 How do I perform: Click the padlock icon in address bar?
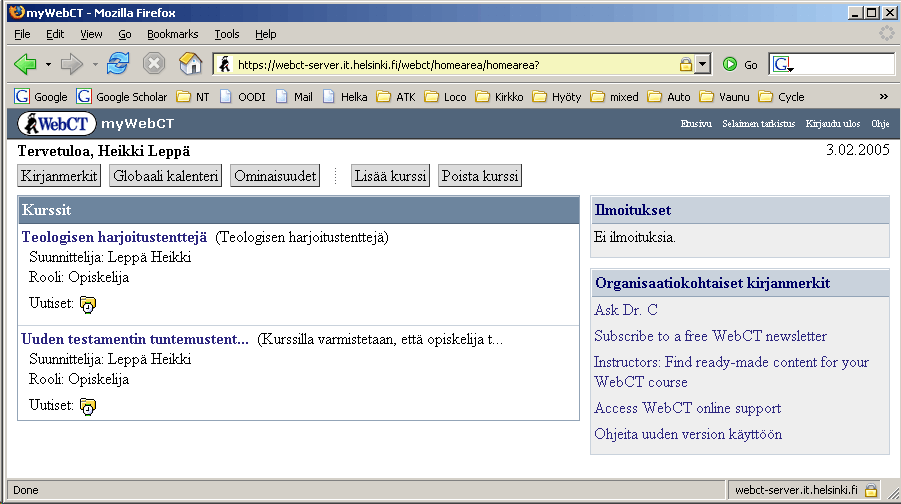coord(686,64)
